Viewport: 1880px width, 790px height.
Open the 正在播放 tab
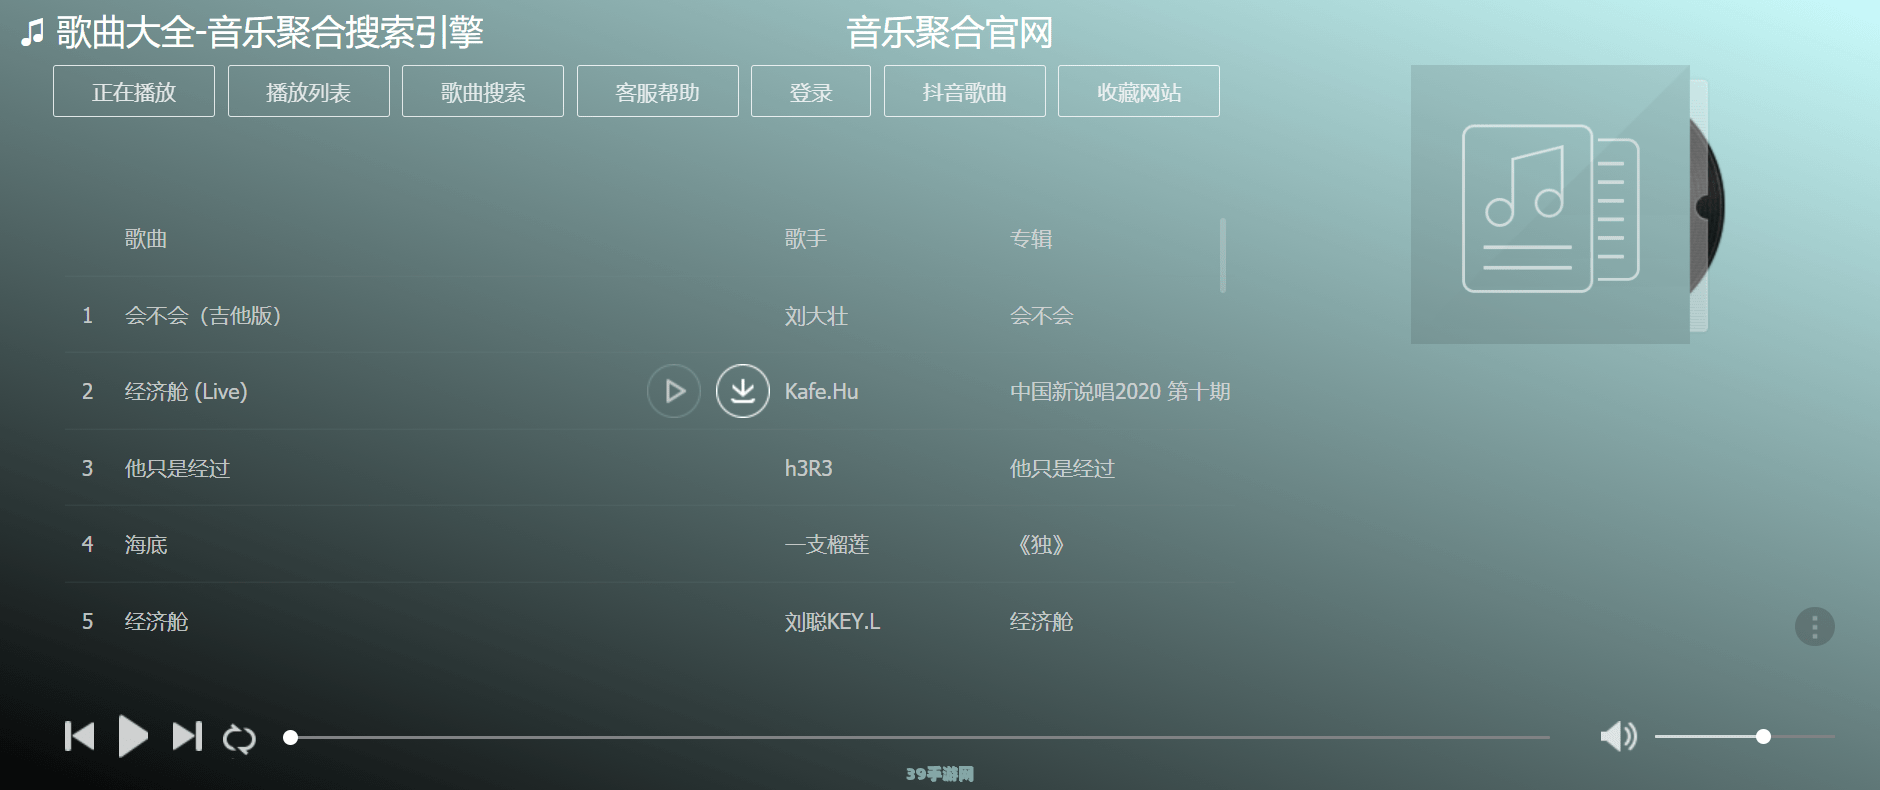pyautogui.click(x=134, y=92)
